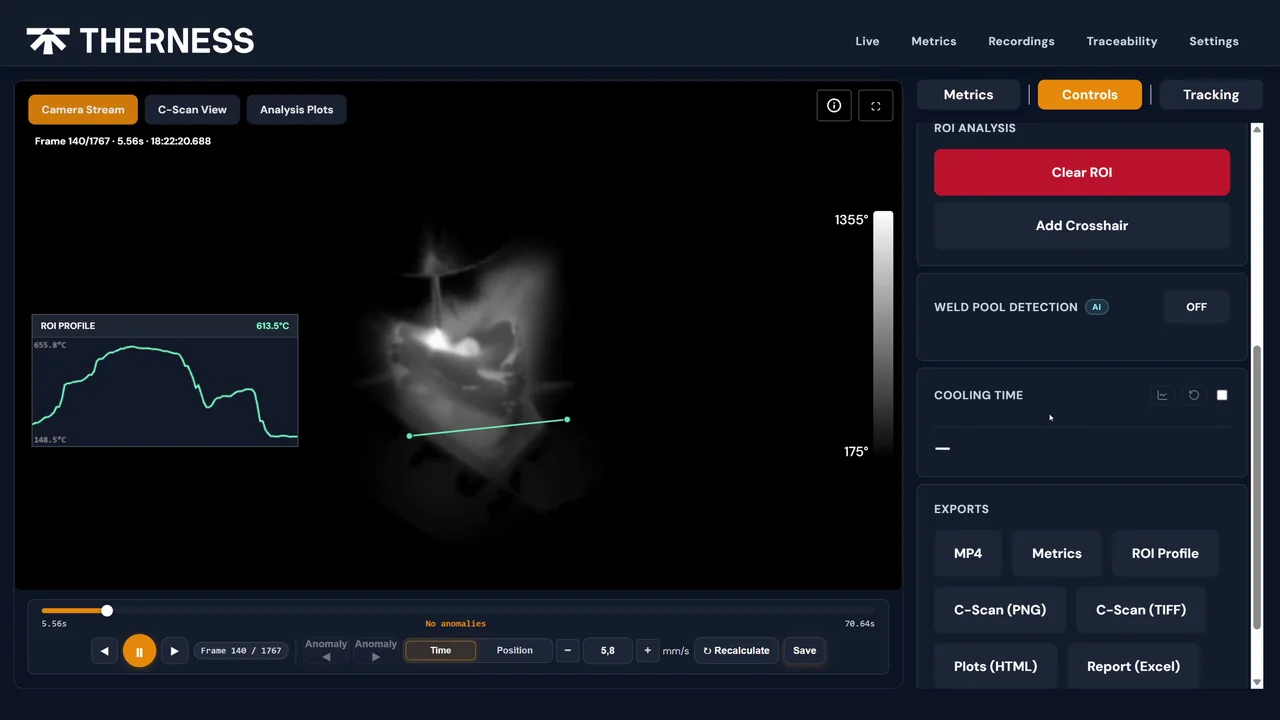
Task: Enter fullscreen with the expand icon
Action: (x=876, y=106)
